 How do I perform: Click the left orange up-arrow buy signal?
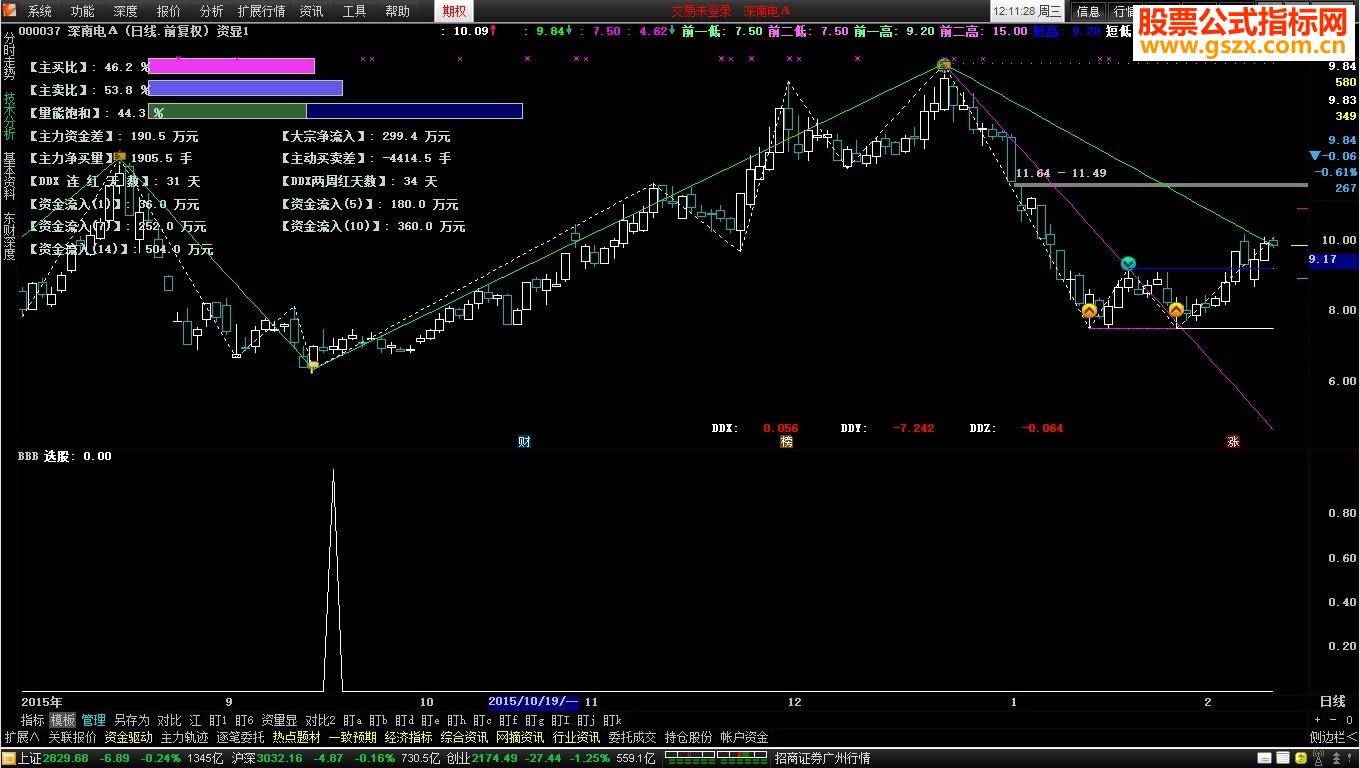pyautogui.click(x=1089, y=311)
